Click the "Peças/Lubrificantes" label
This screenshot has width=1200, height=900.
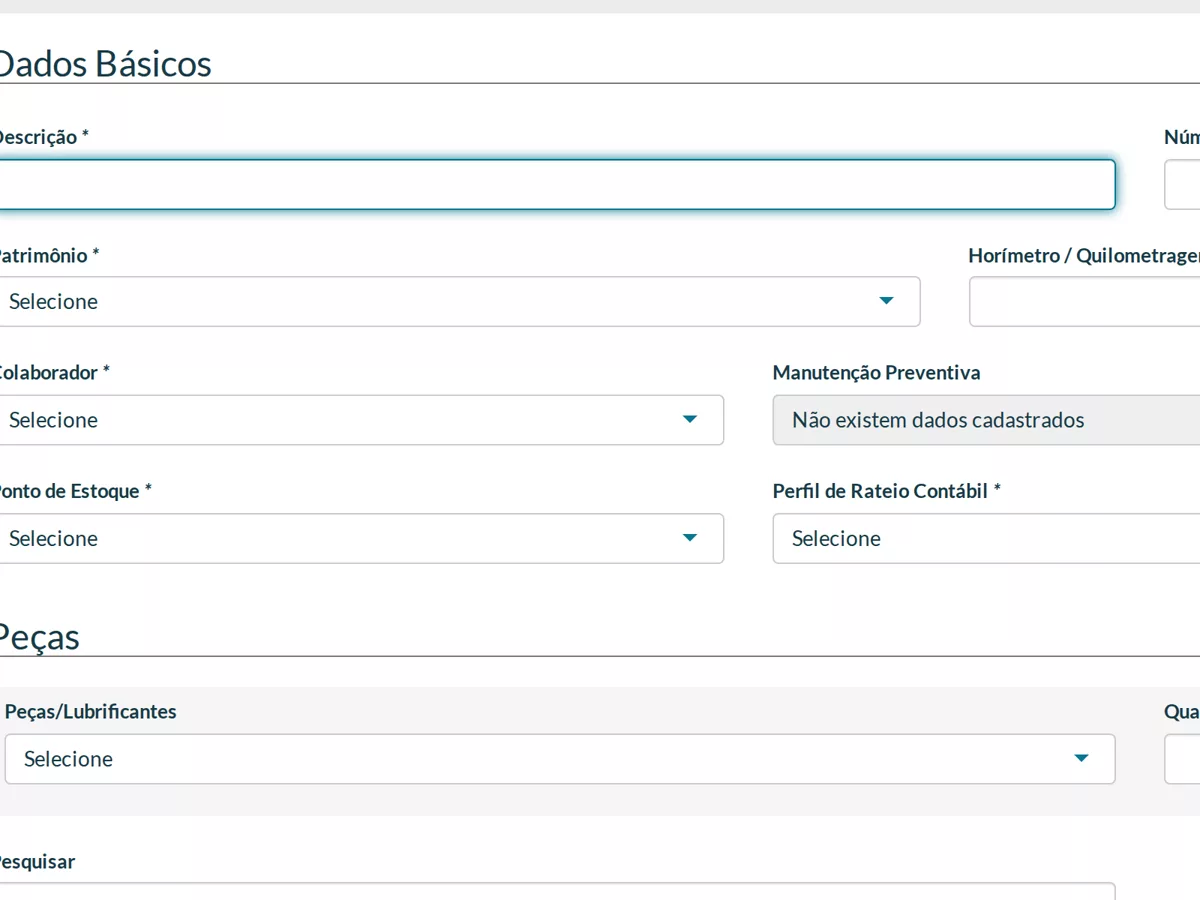[x=91, y=712]
